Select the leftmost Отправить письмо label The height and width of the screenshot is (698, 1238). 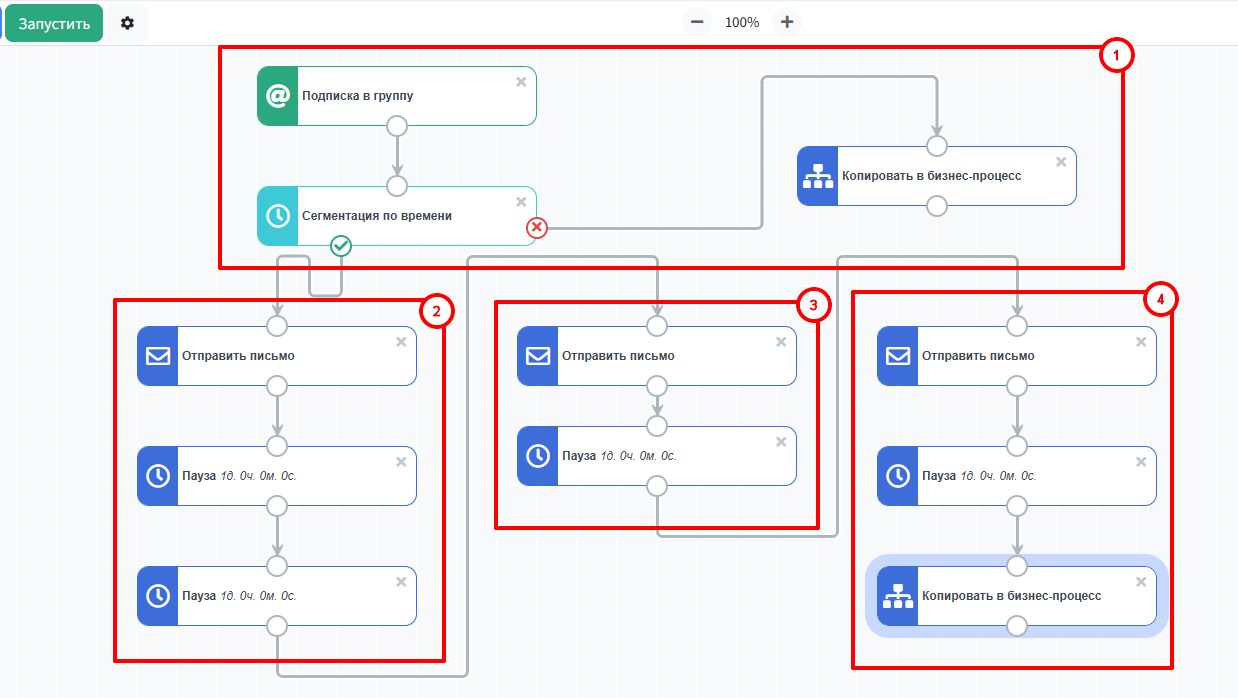(238, 356)
